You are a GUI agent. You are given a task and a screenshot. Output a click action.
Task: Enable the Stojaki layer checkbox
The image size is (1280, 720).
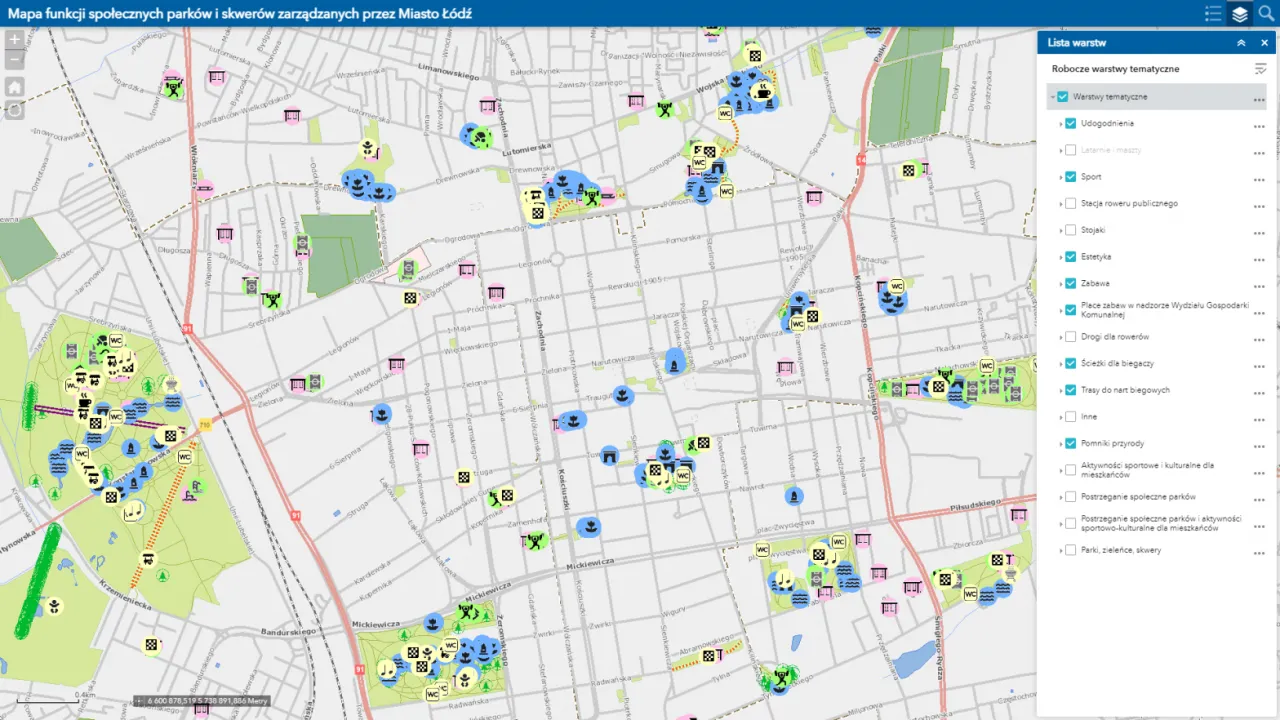[1070, 230]
